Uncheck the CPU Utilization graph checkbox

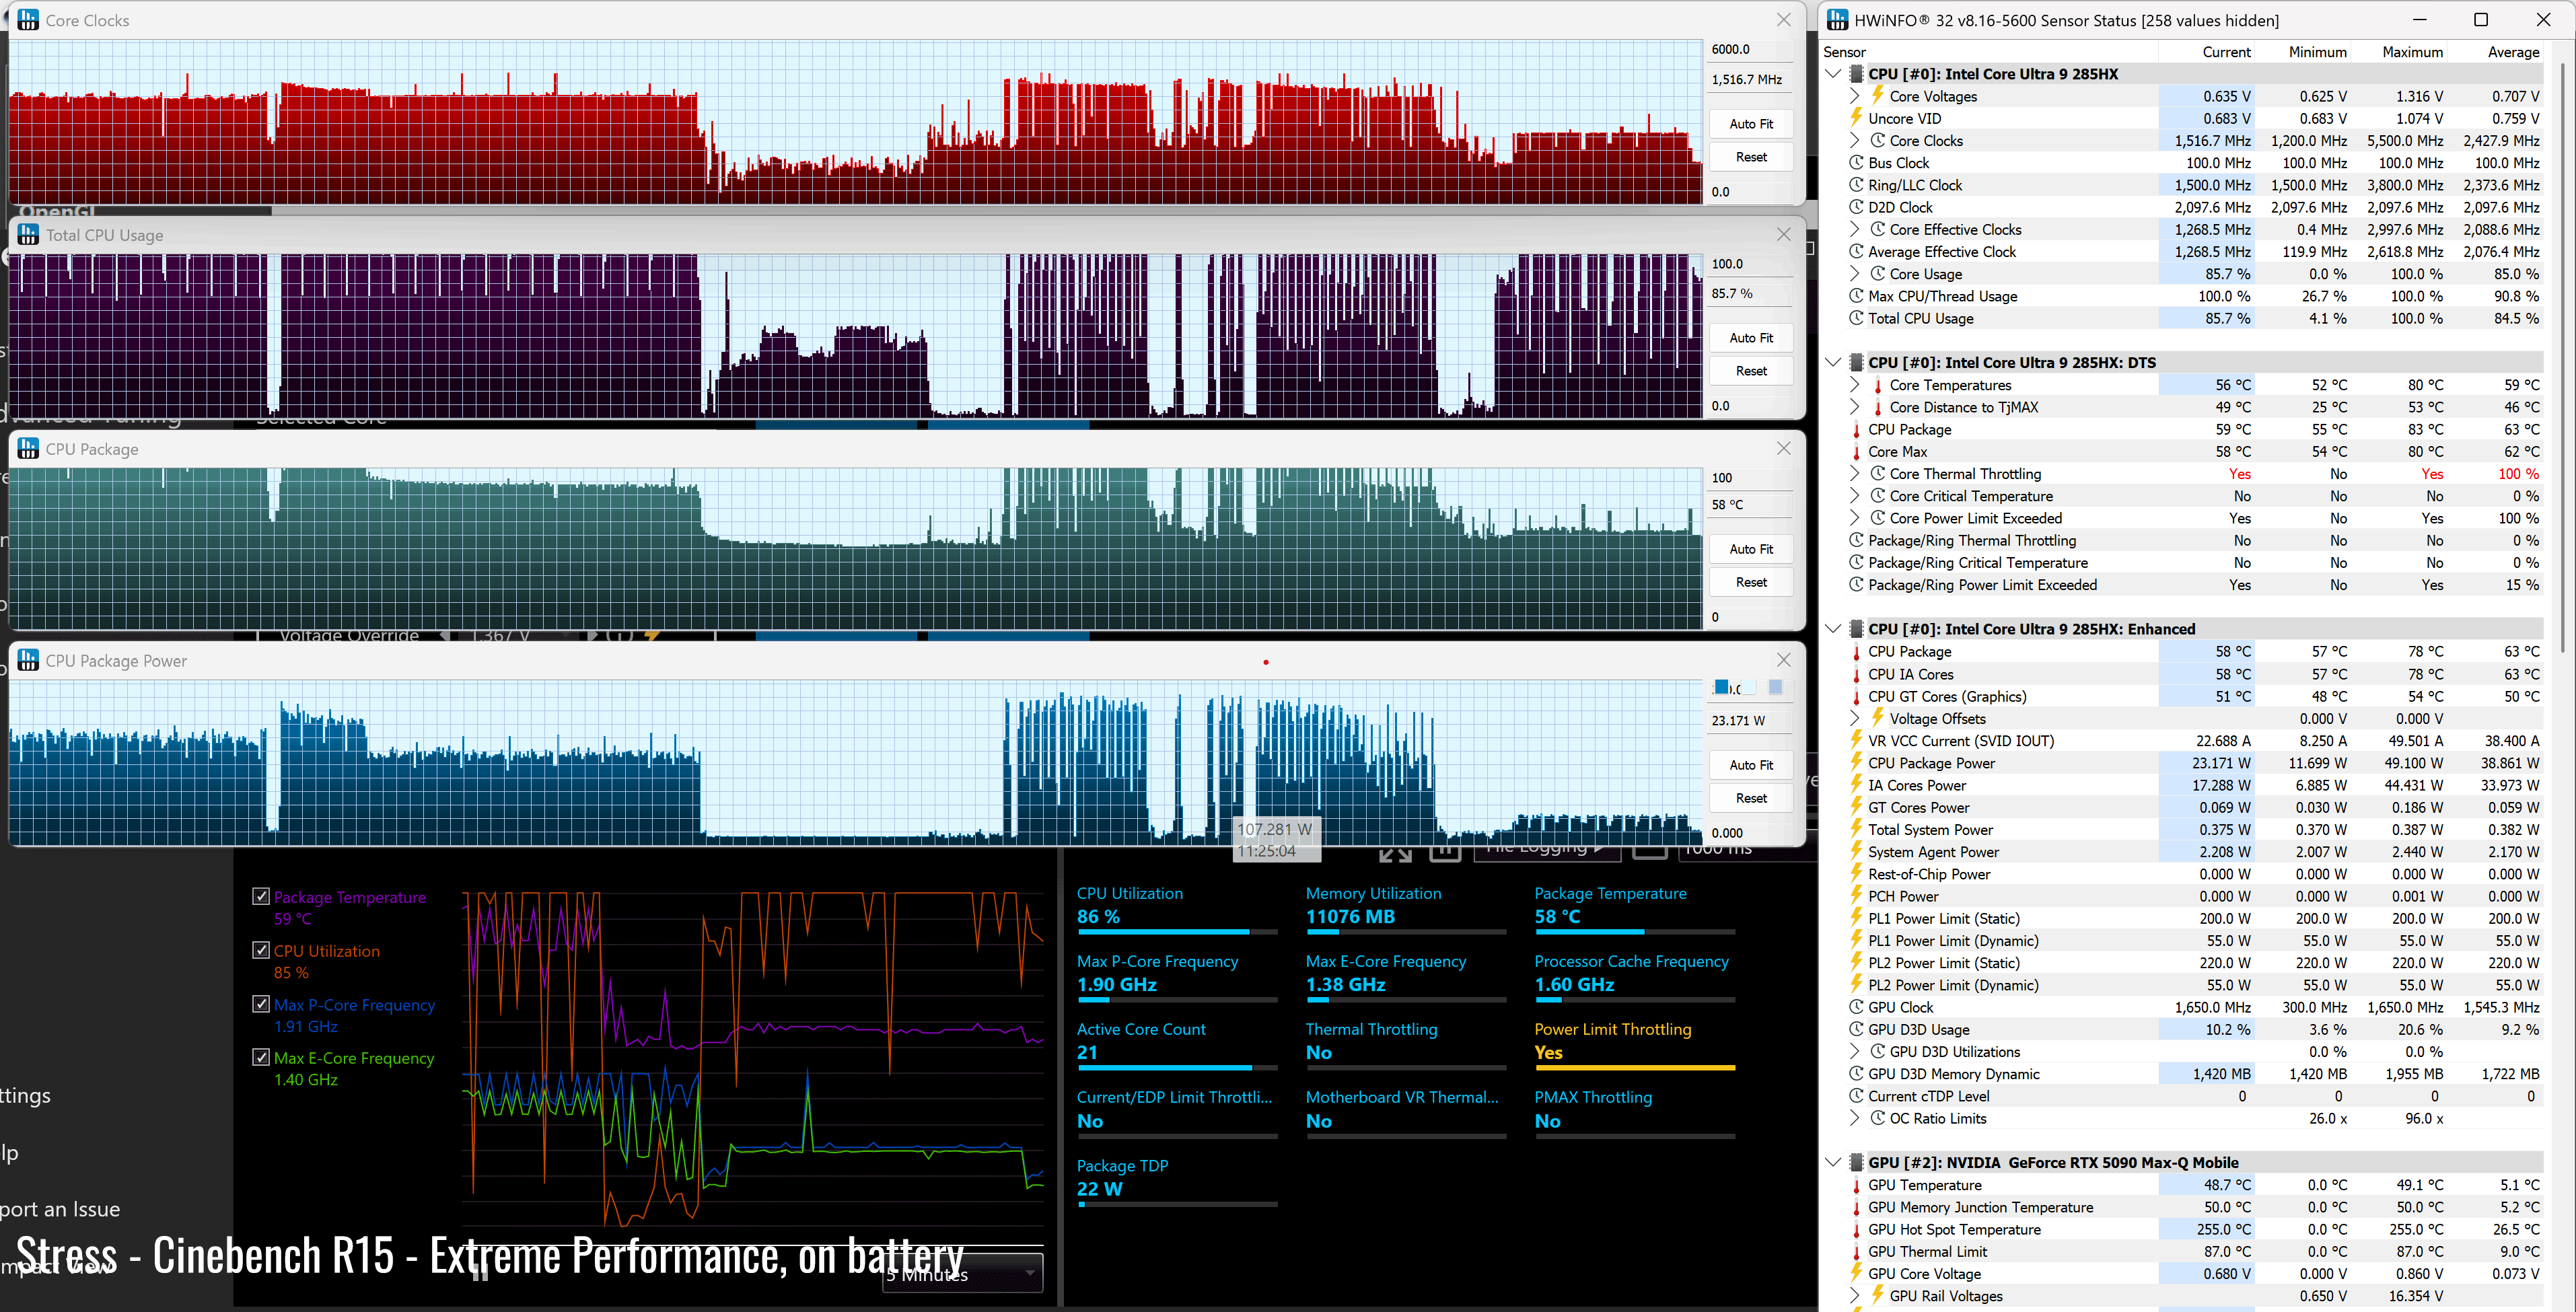261,950
